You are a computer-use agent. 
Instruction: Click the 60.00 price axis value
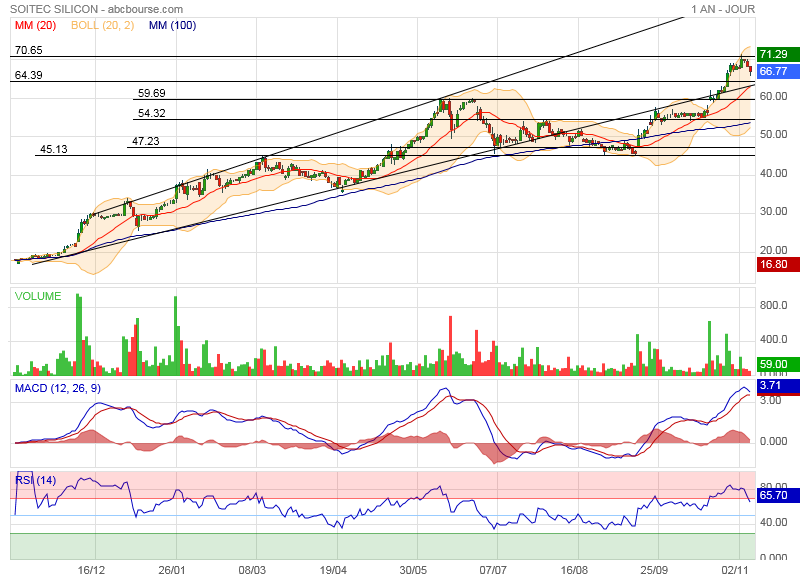tap(773, 96)
